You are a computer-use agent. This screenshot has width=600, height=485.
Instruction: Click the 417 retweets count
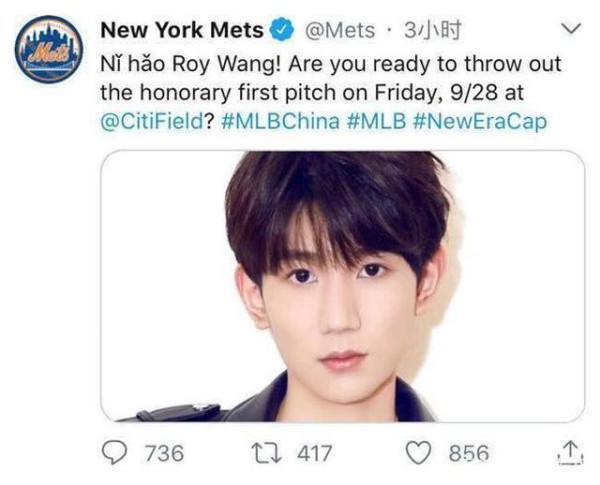coord(315,453)
